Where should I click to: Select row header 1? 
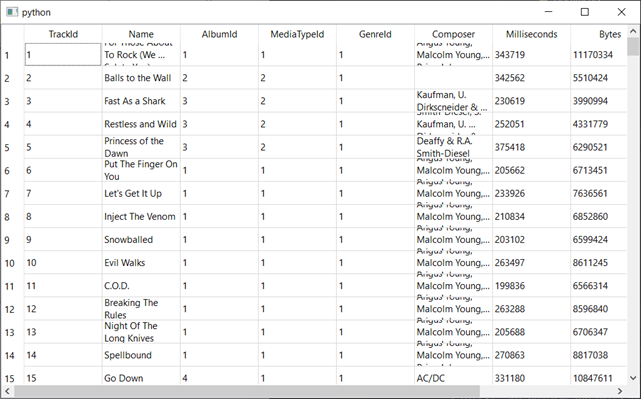point(13,55)
